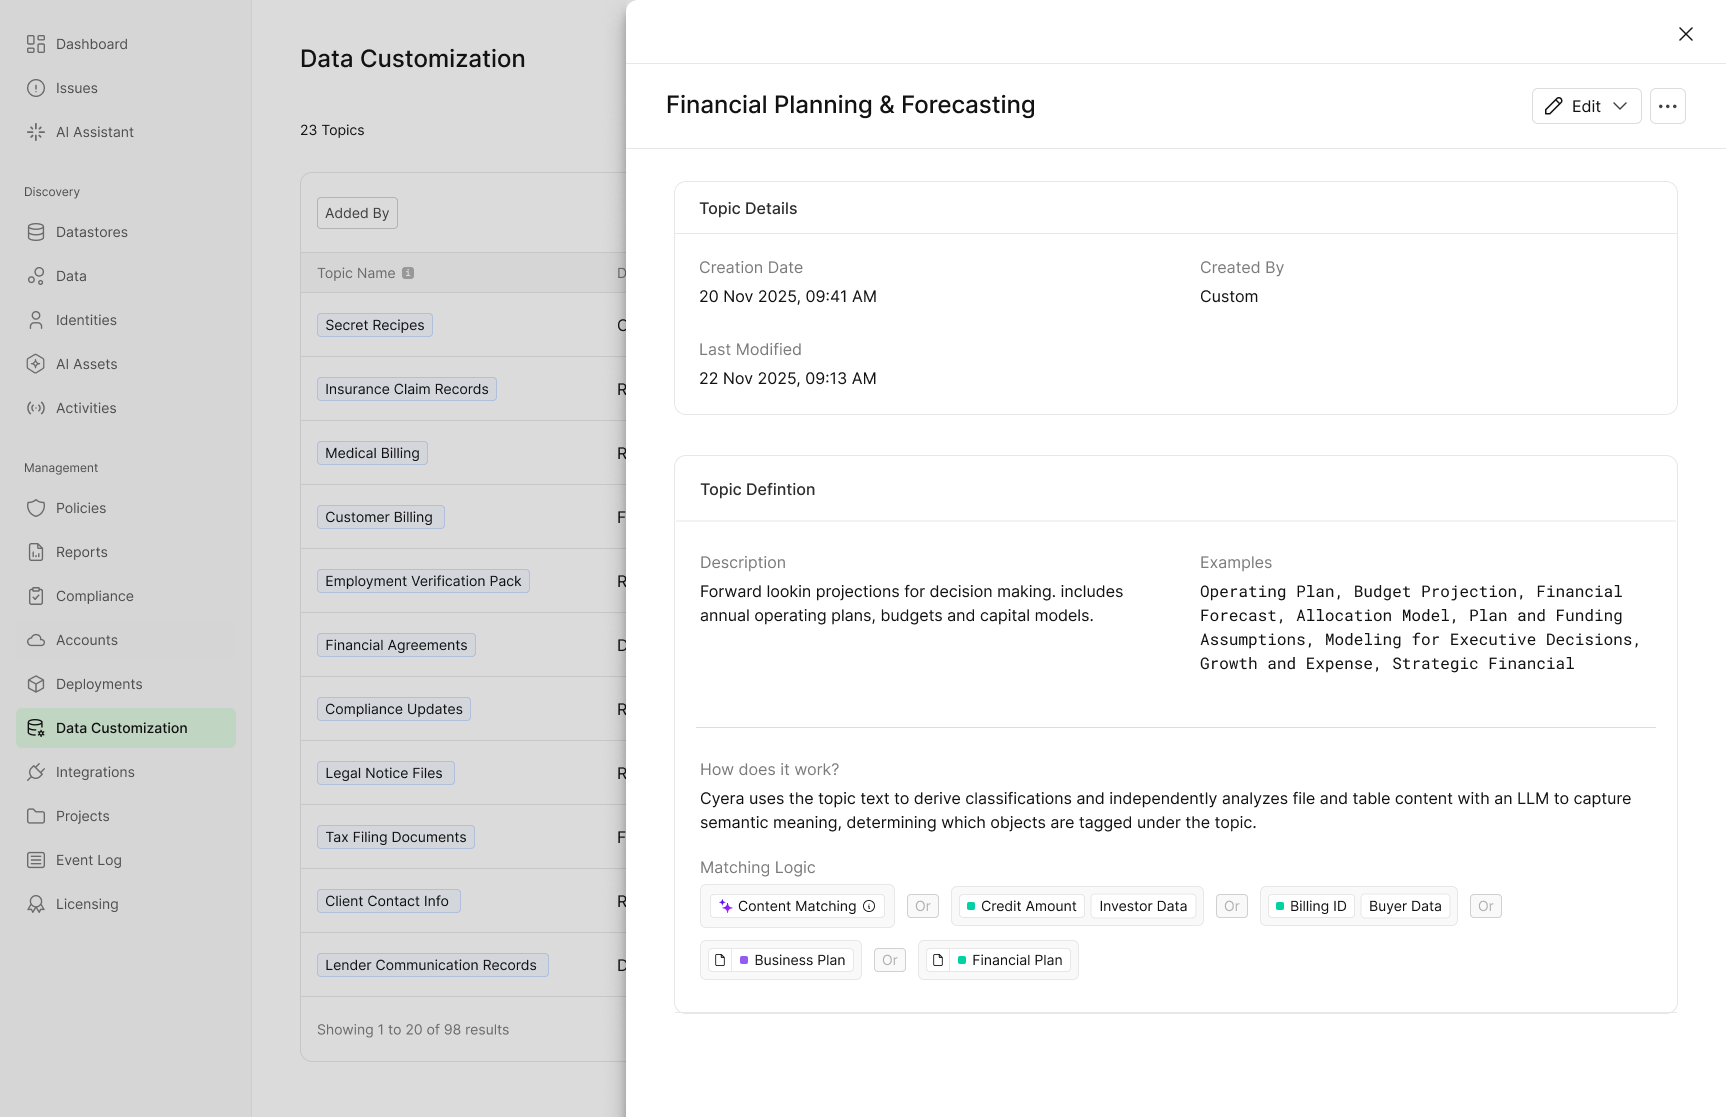
Task: Open the Reports section
Action: (81, 551)
